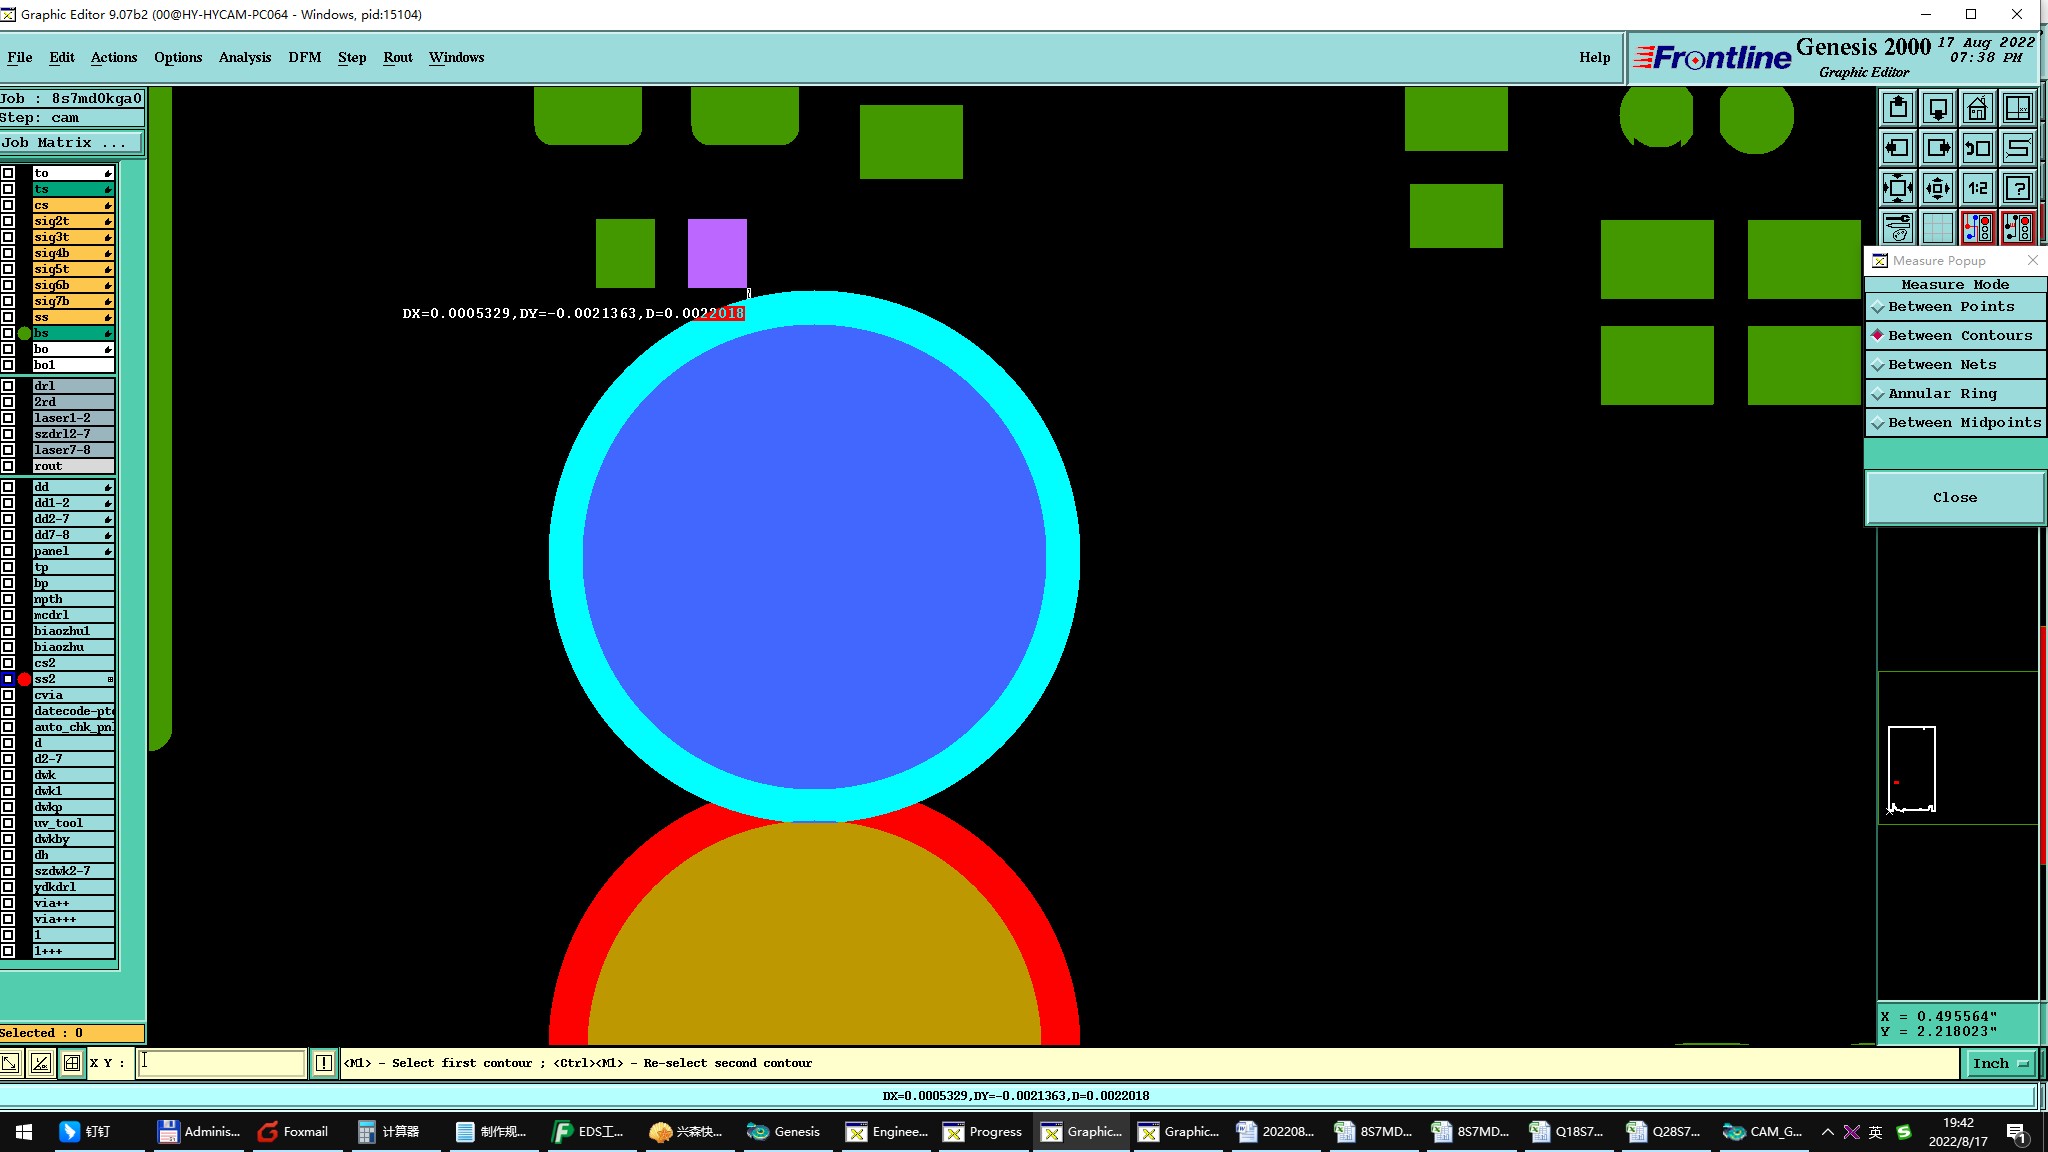Click the wrench and pen tools icon

coord(1897,228)
